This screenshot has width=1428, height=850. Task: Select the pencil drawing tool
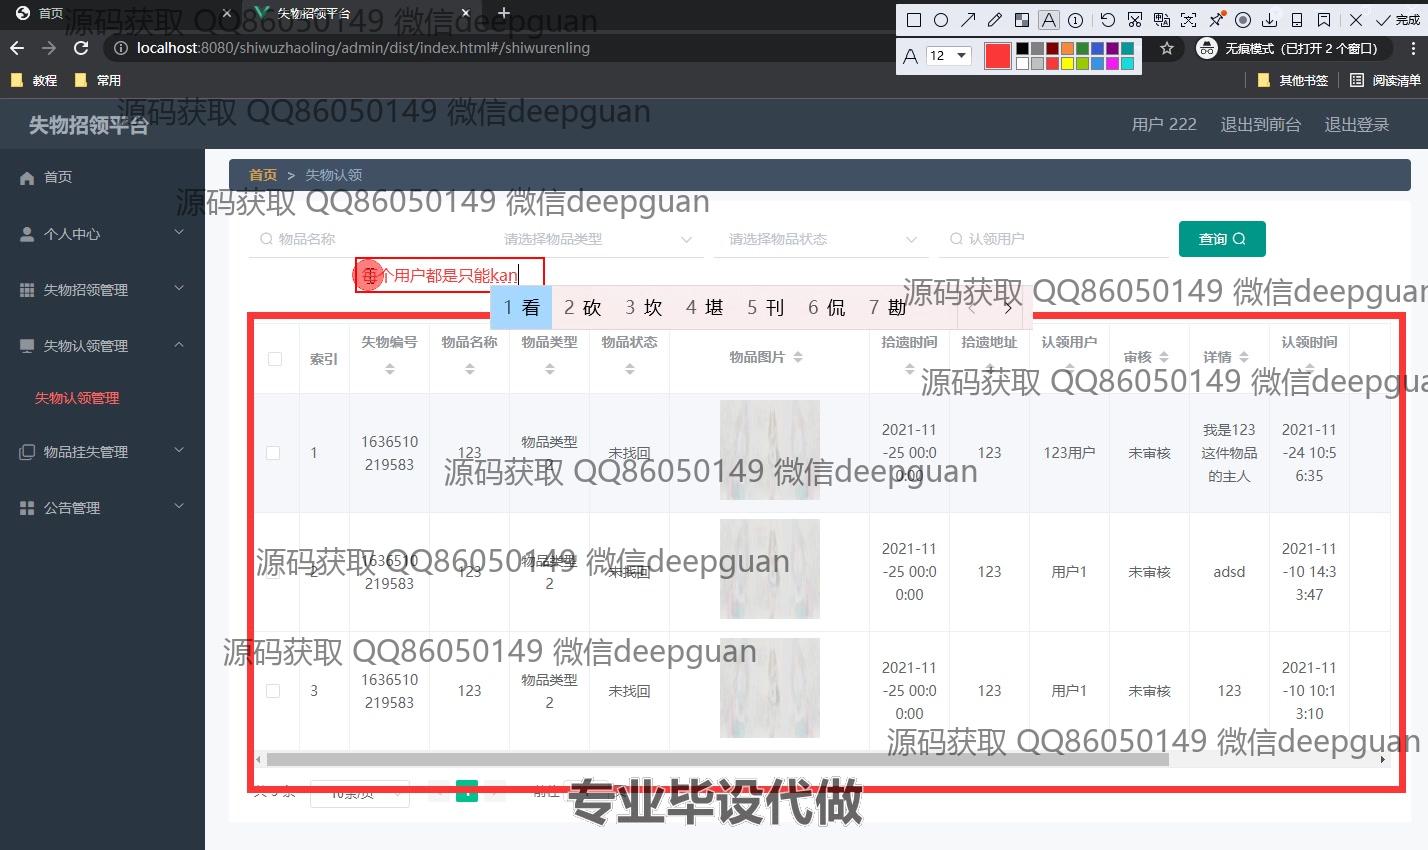pos(995,20)
